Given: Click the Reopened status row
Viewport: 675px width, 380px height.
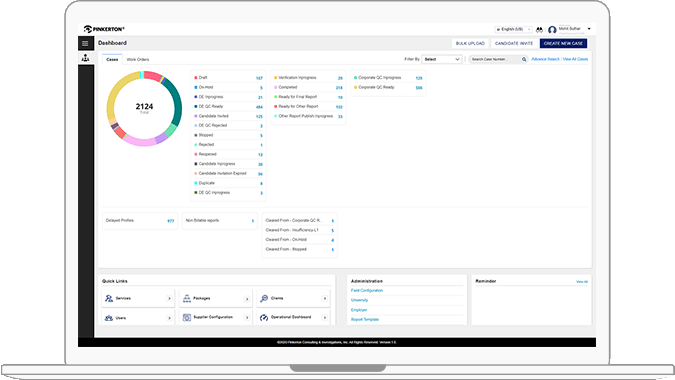Looking at the screenshot, I should (x=229, y=154).
